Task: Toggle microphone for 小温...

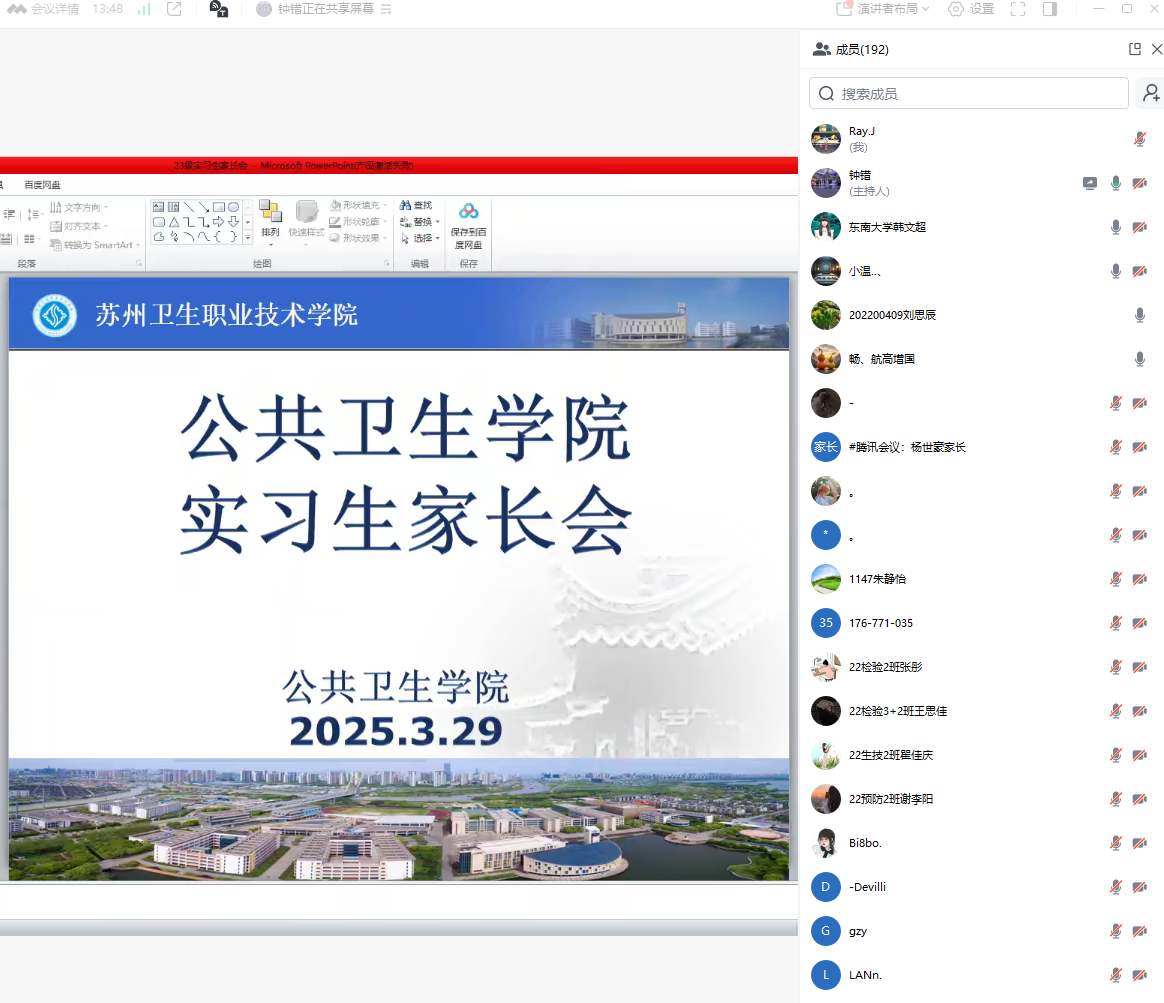Action: [1116, 271]
